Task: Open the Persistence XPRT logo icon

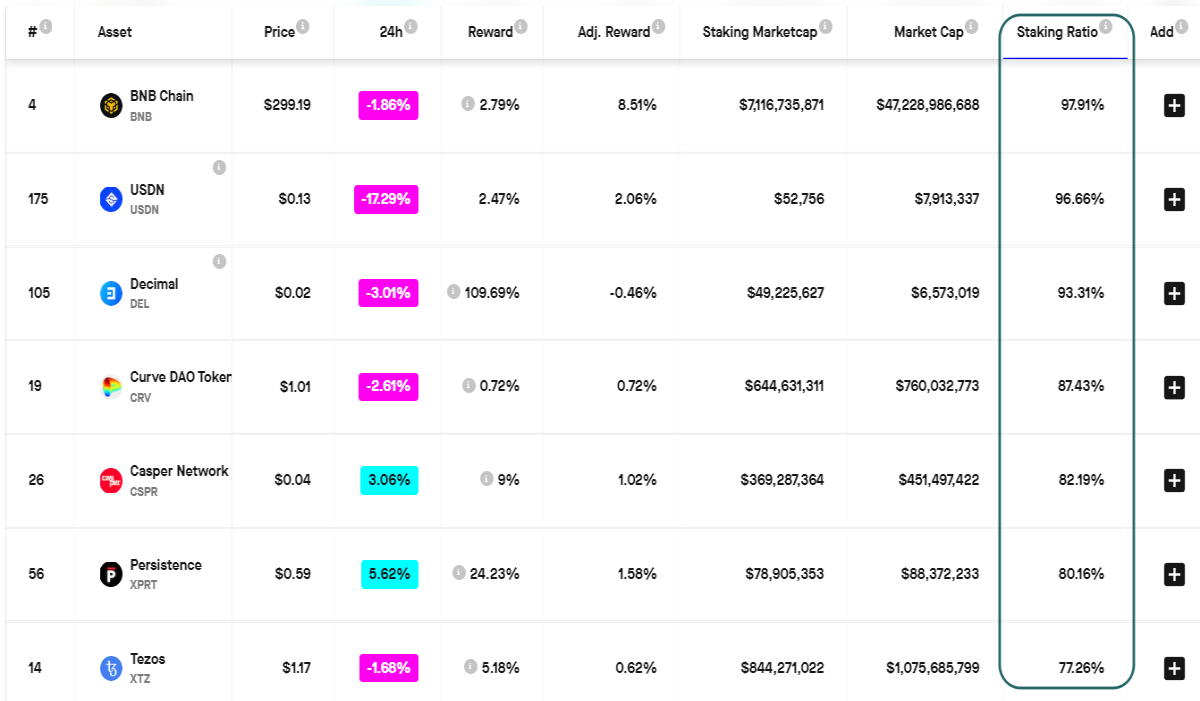Action: (x=111, y=574)
